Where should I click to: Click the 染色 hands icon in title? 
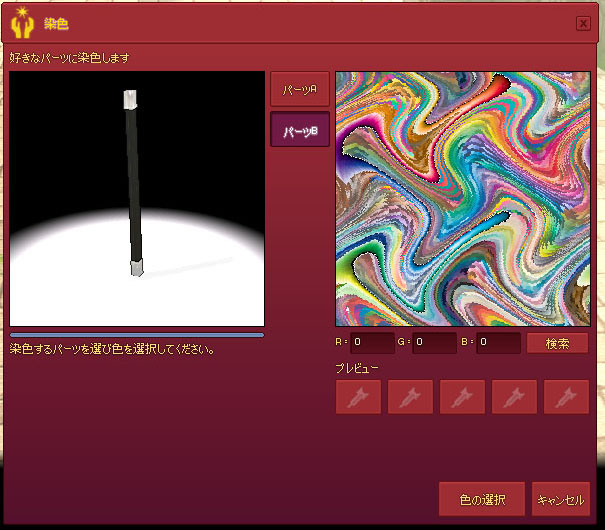[22, 23]
